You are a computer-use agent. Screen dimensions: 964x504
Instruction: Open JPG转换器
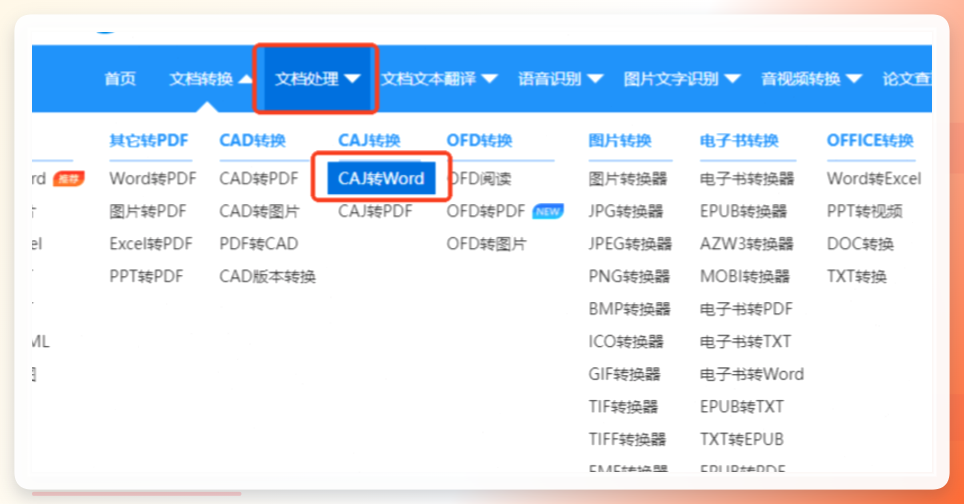coord(626,211)
